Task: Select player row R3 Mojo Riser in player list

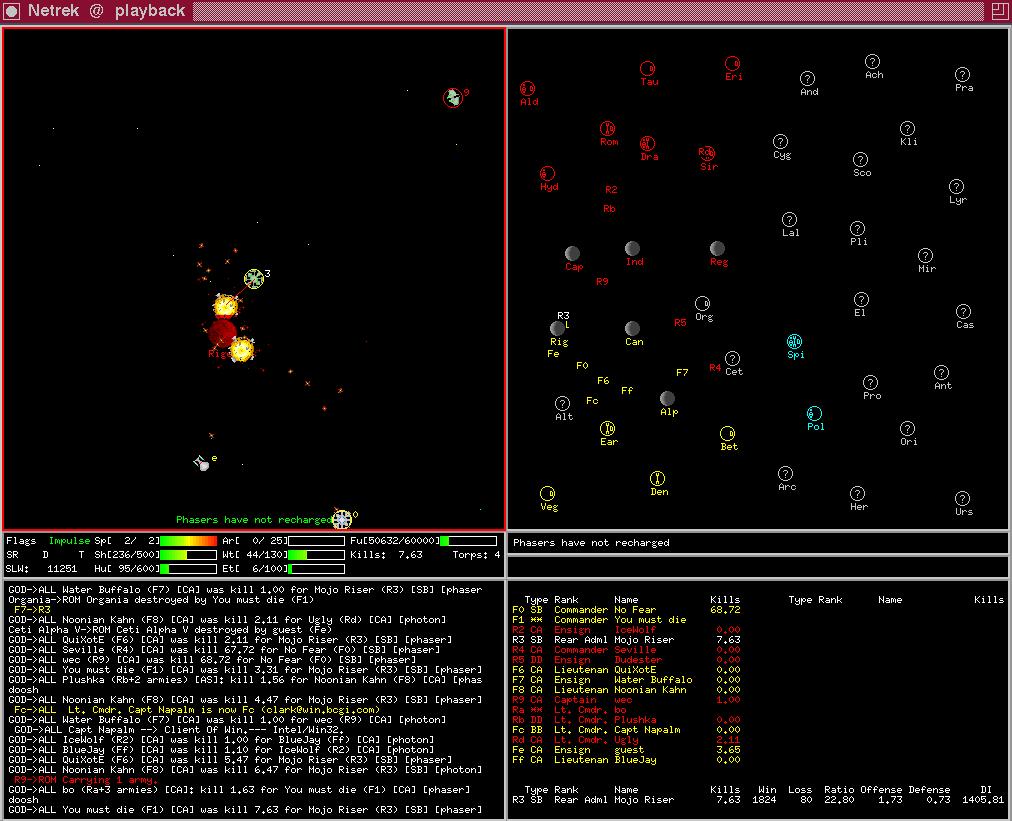Action: [626, 640]
